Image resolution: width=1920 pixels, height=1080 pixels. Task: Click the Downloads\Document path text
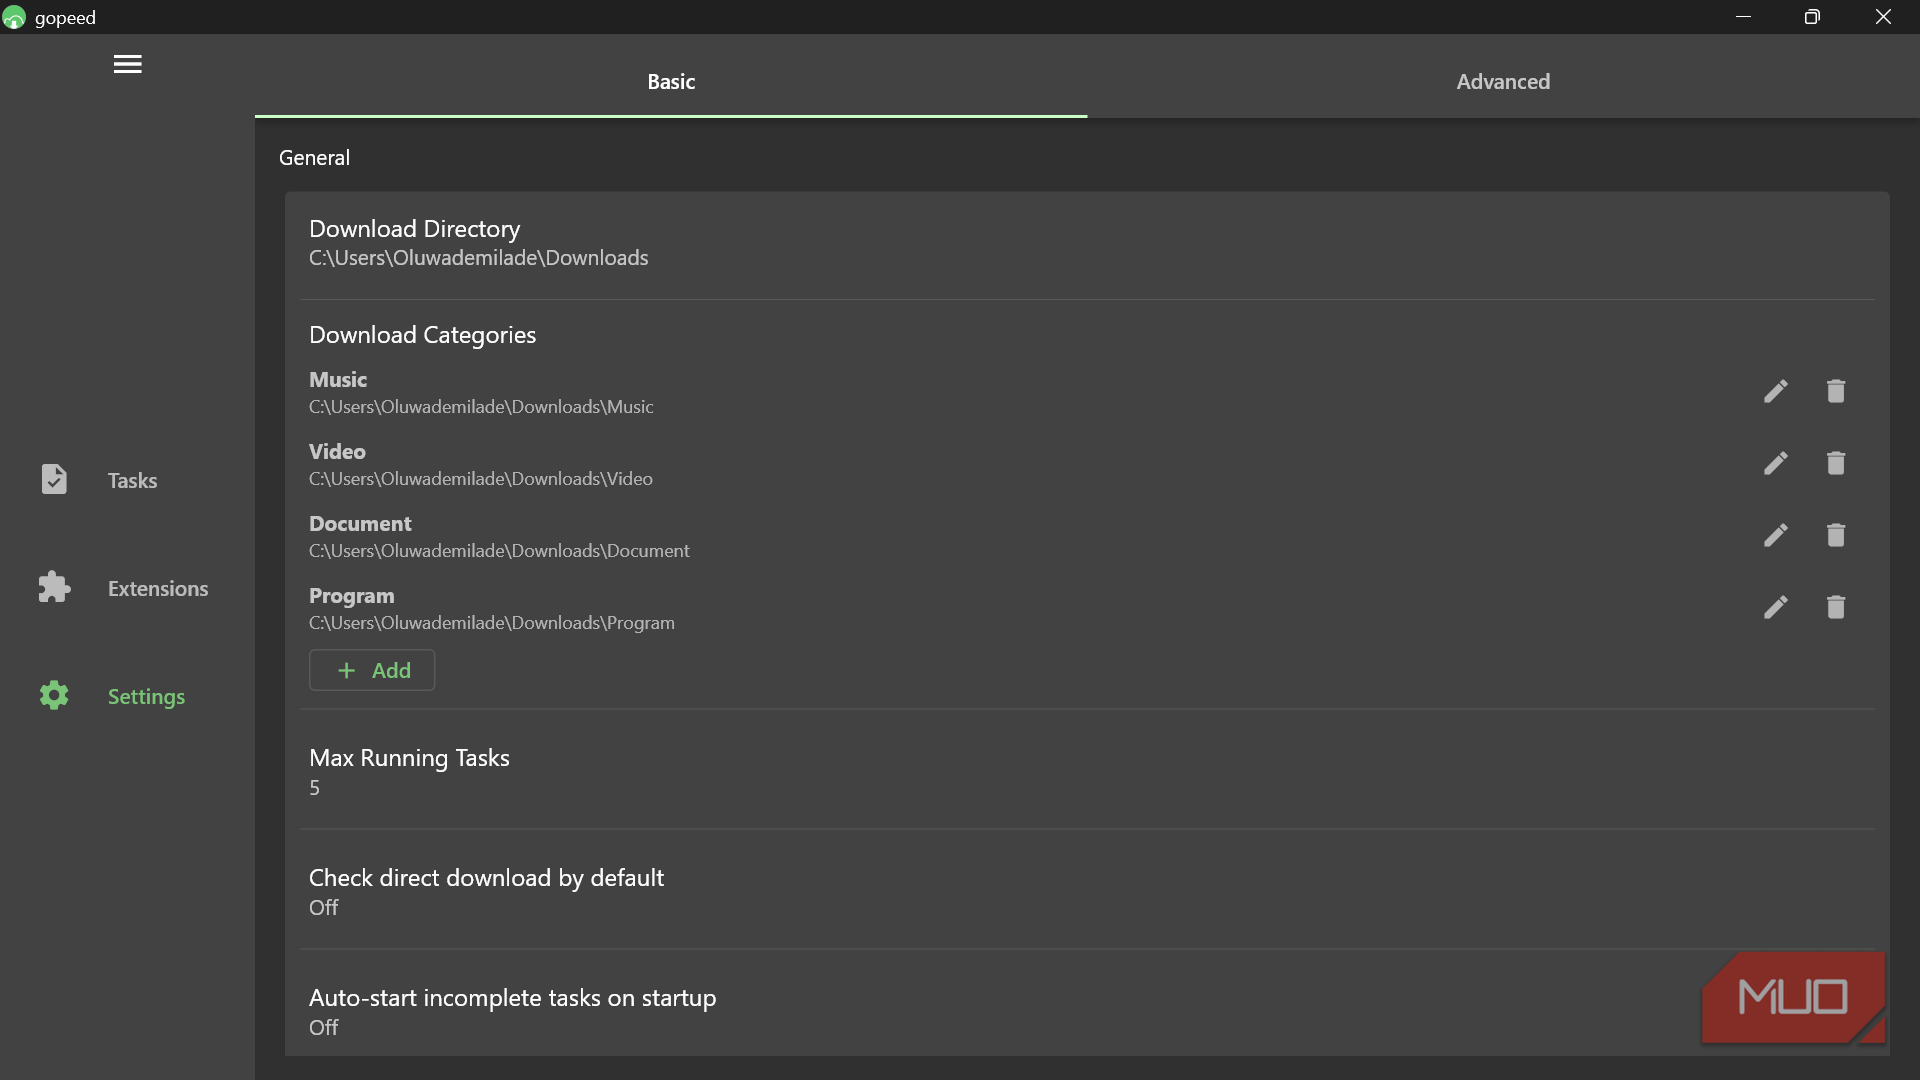tap(499, 551)
